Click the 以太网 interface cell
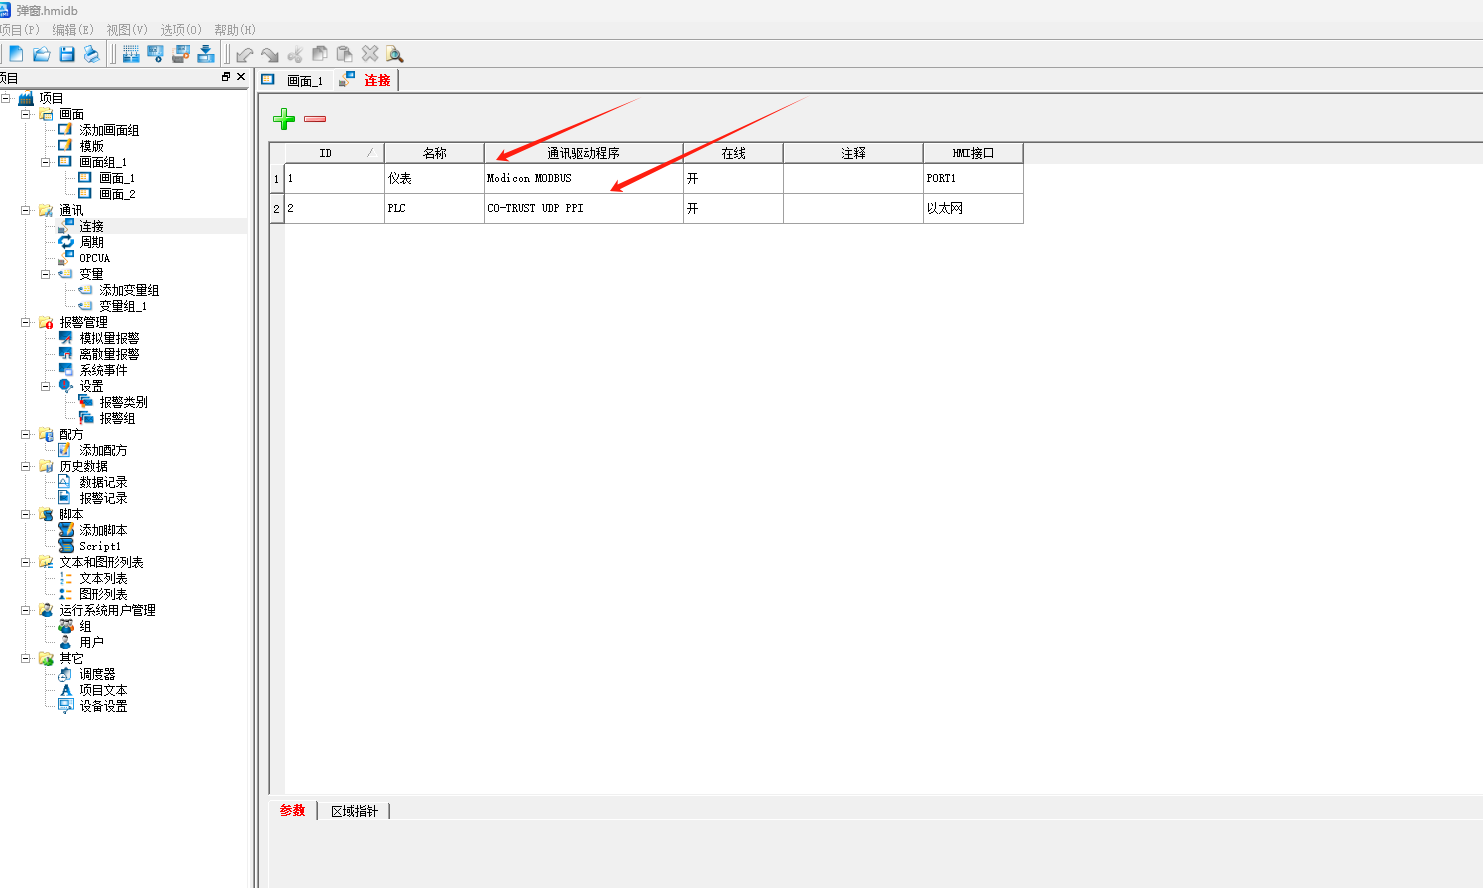This screenshot has width=1483, height=888. point(973,208)
